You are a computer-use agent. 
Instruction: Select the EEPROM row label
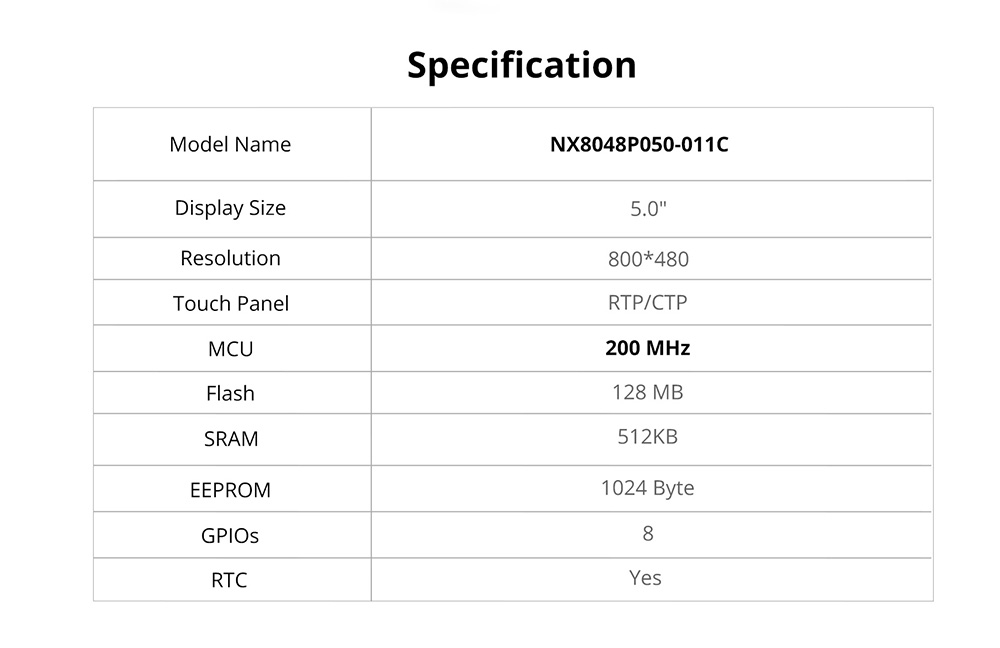point(230,491)
